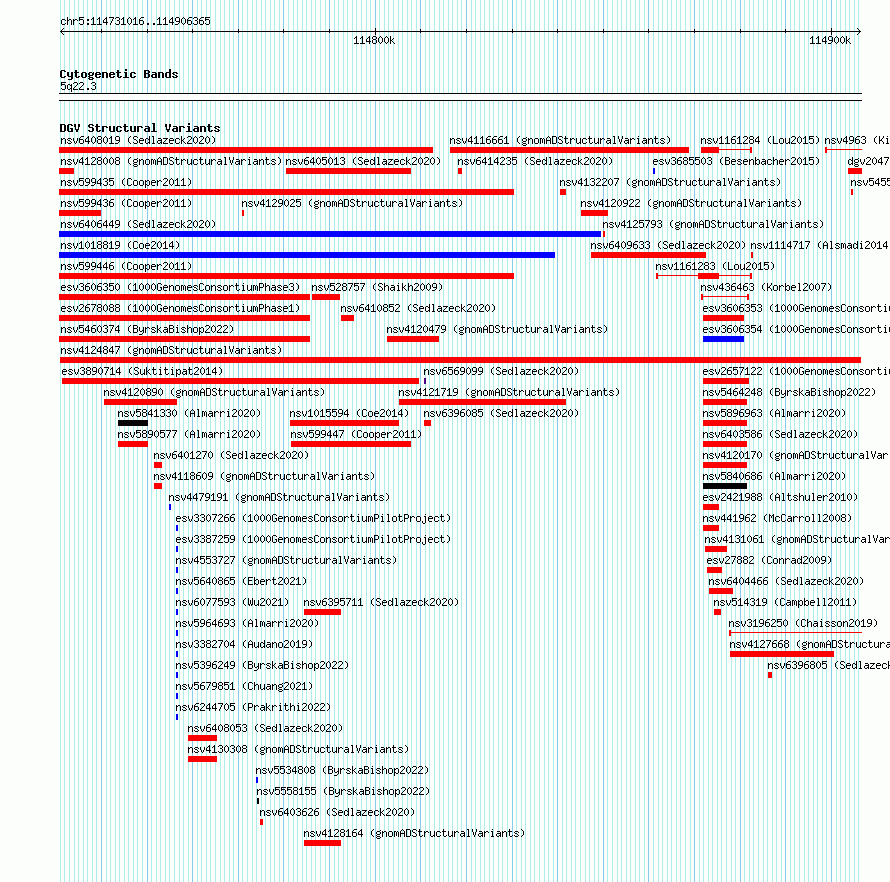Select the nsv6403626 (Sedlazeck2020) label
Image resolution: width=890 pixels, height=882 pixels.
click(x=337, y=812)
